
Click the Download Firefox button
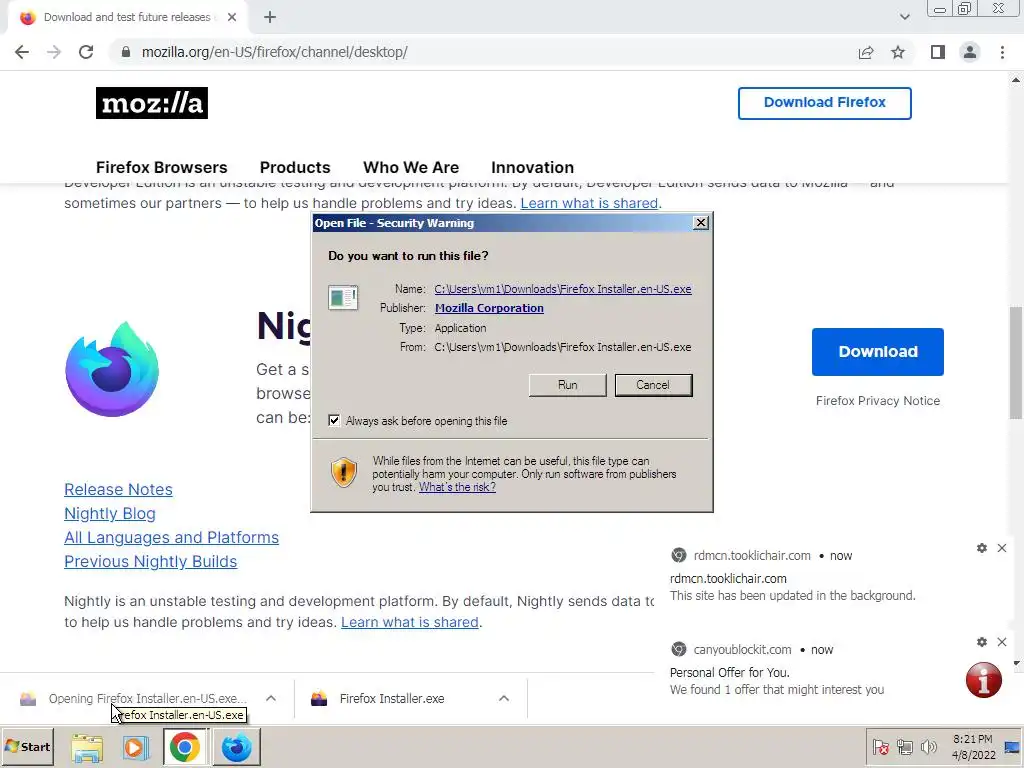(x=825, y=103)
